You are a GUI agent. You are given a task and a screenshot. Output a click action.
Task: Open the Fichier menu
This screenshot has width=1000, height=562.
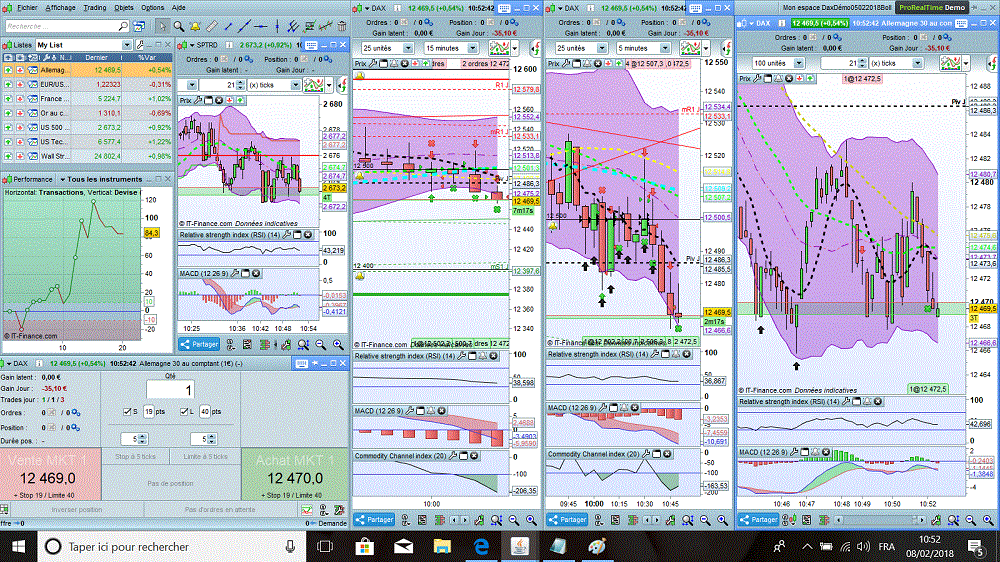pos(27,8)
